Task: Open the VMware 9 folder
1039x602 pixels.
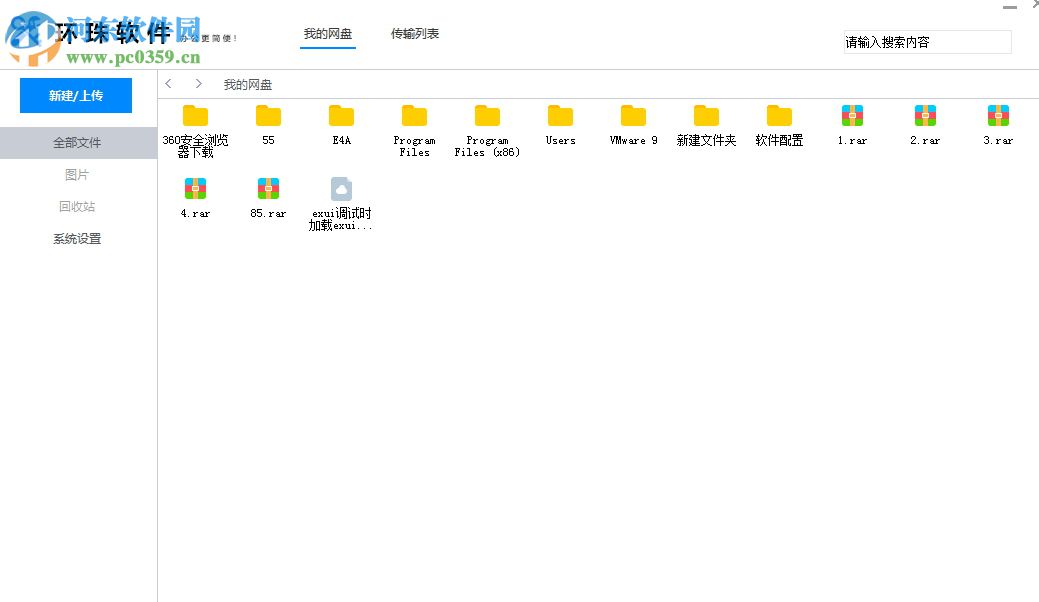Action: [633, 115]
